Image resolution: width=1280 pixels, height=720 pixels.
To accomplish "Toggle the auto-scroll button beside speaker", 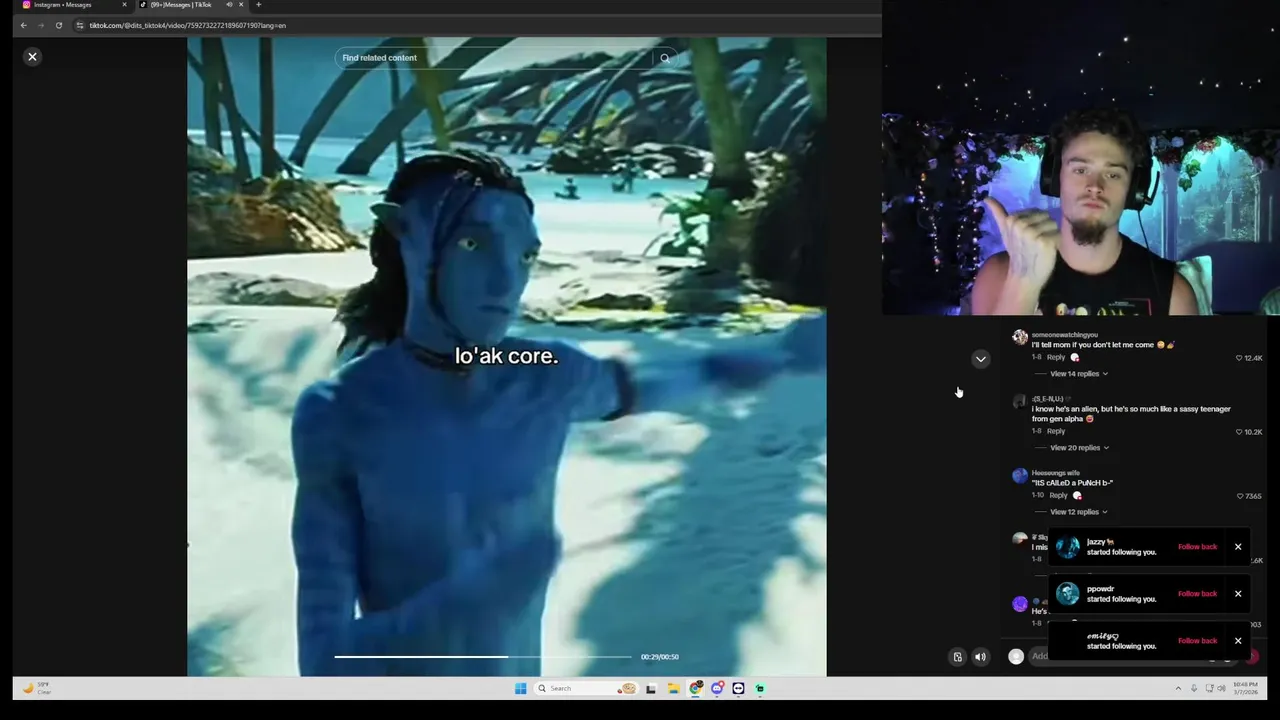I will [957, 657].
